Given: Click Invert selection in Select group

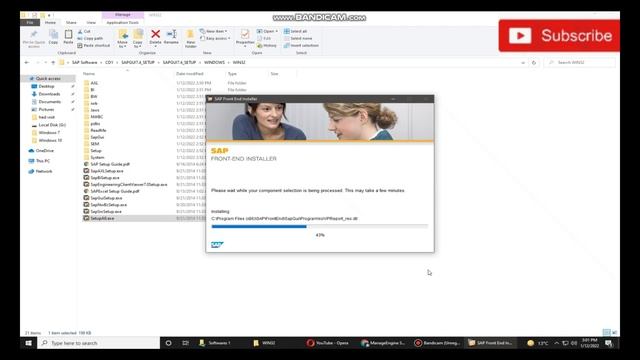Looking at the screenshot, I should click(x=301, y=46).
